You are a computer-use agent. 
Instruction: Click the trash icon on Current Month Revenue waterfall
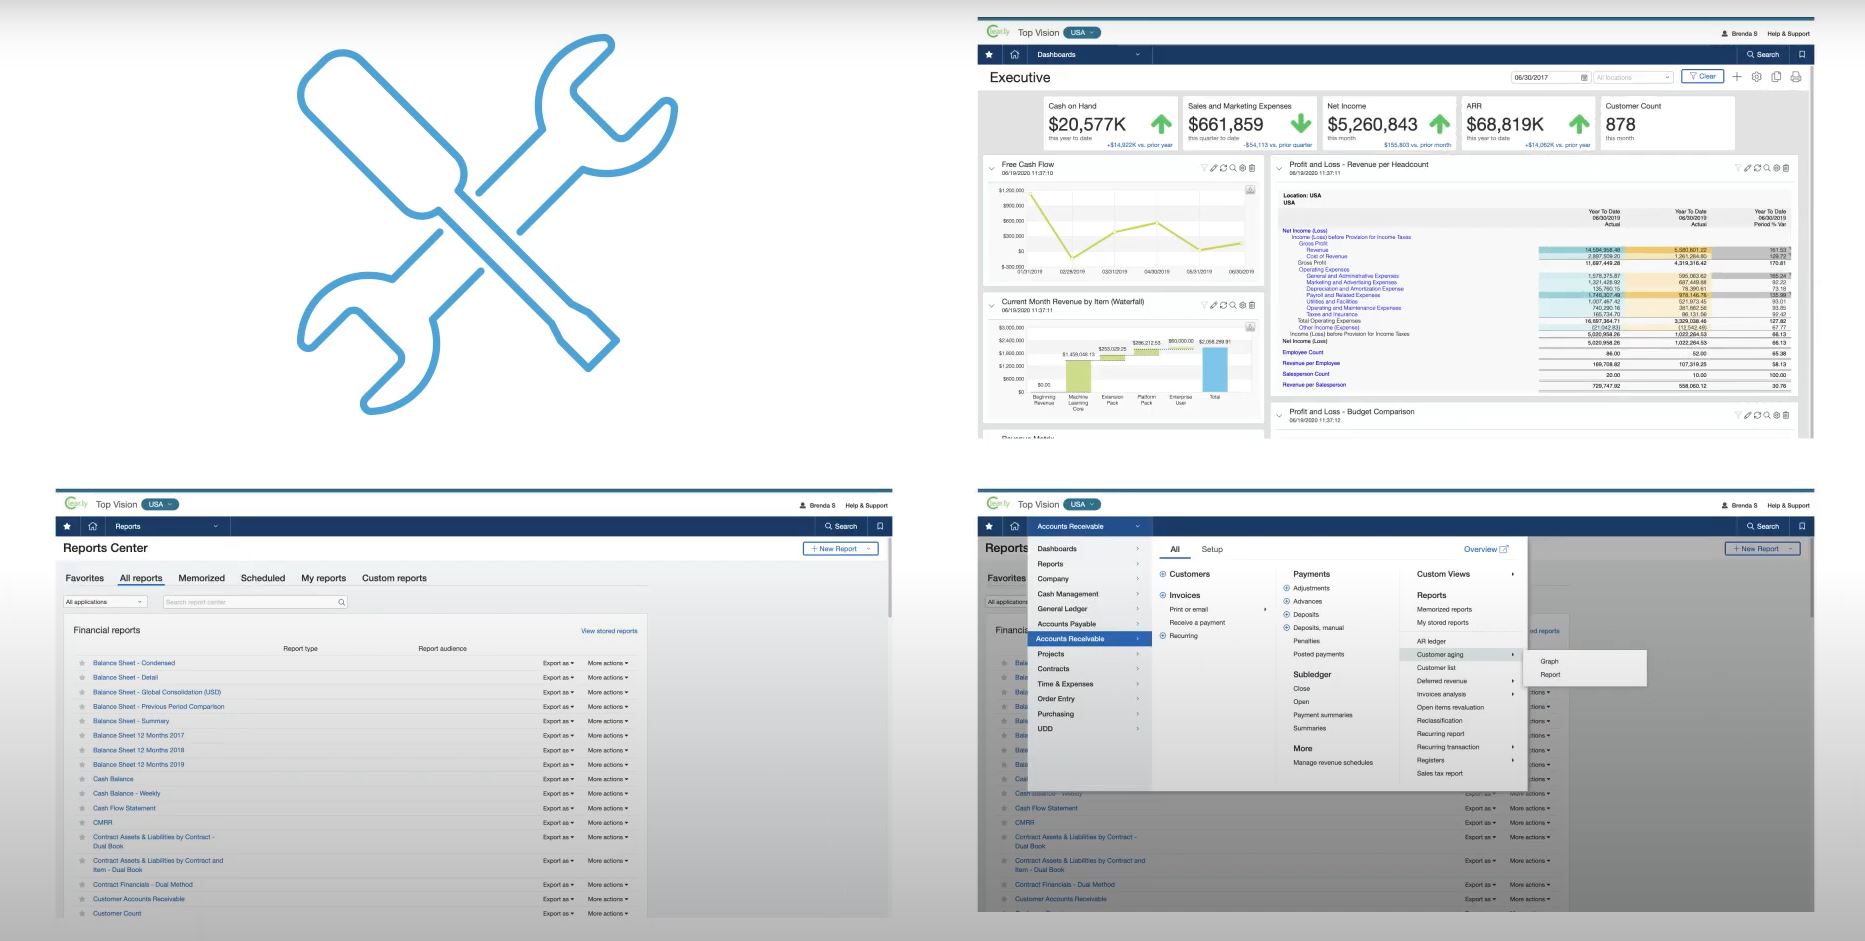click(x=1252, y=305)
